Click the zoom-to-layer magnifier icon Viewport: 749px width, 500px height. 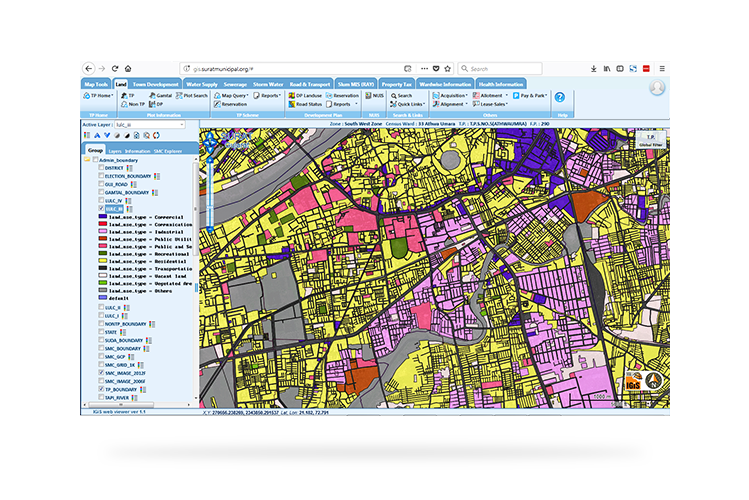[x=146, y=136]
